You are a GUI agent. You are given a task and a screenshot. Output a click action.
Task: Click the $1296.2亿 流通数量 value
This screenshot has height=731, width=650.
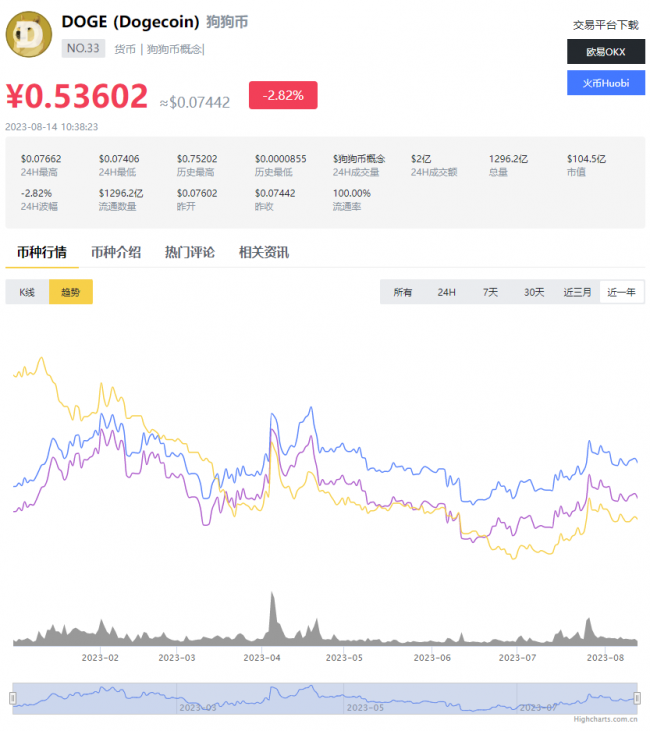121,193
